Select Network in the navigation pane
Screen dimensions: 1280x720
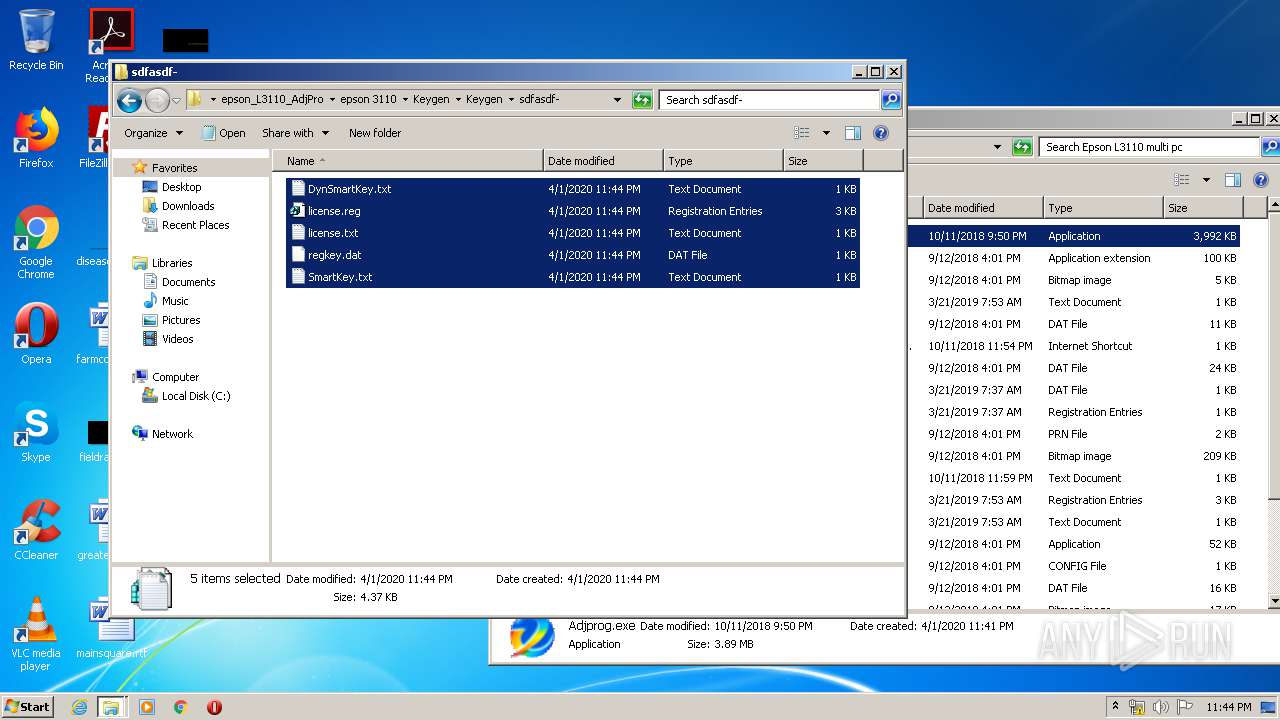coord(172,434)
